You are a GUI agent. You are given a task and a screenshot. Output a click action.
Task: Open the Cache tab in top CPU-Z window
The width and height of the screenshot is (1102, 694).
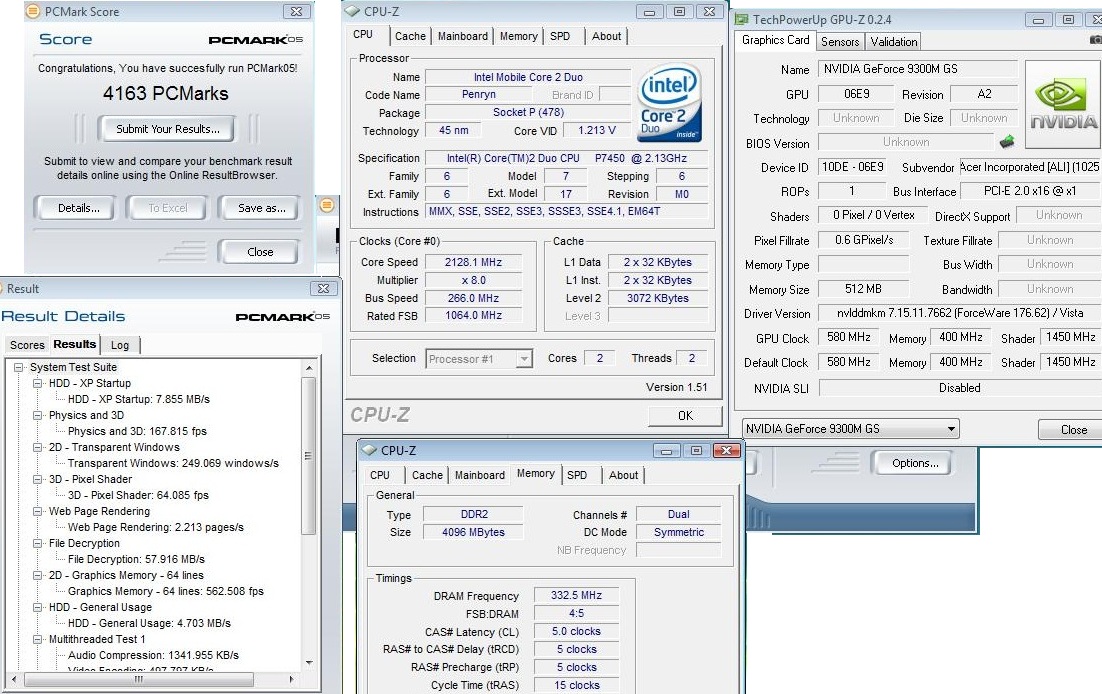(410, 36)
